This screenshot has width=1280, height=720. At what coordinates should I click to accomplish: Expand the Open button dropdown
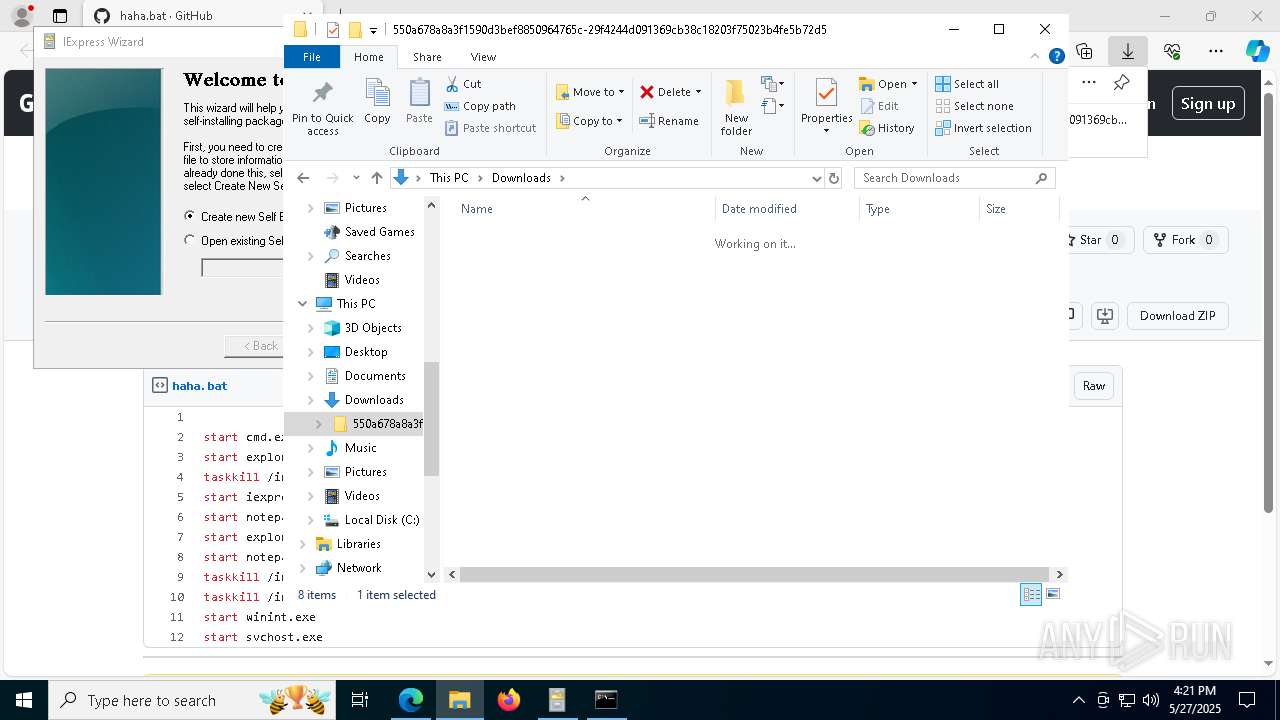(914, 84)
